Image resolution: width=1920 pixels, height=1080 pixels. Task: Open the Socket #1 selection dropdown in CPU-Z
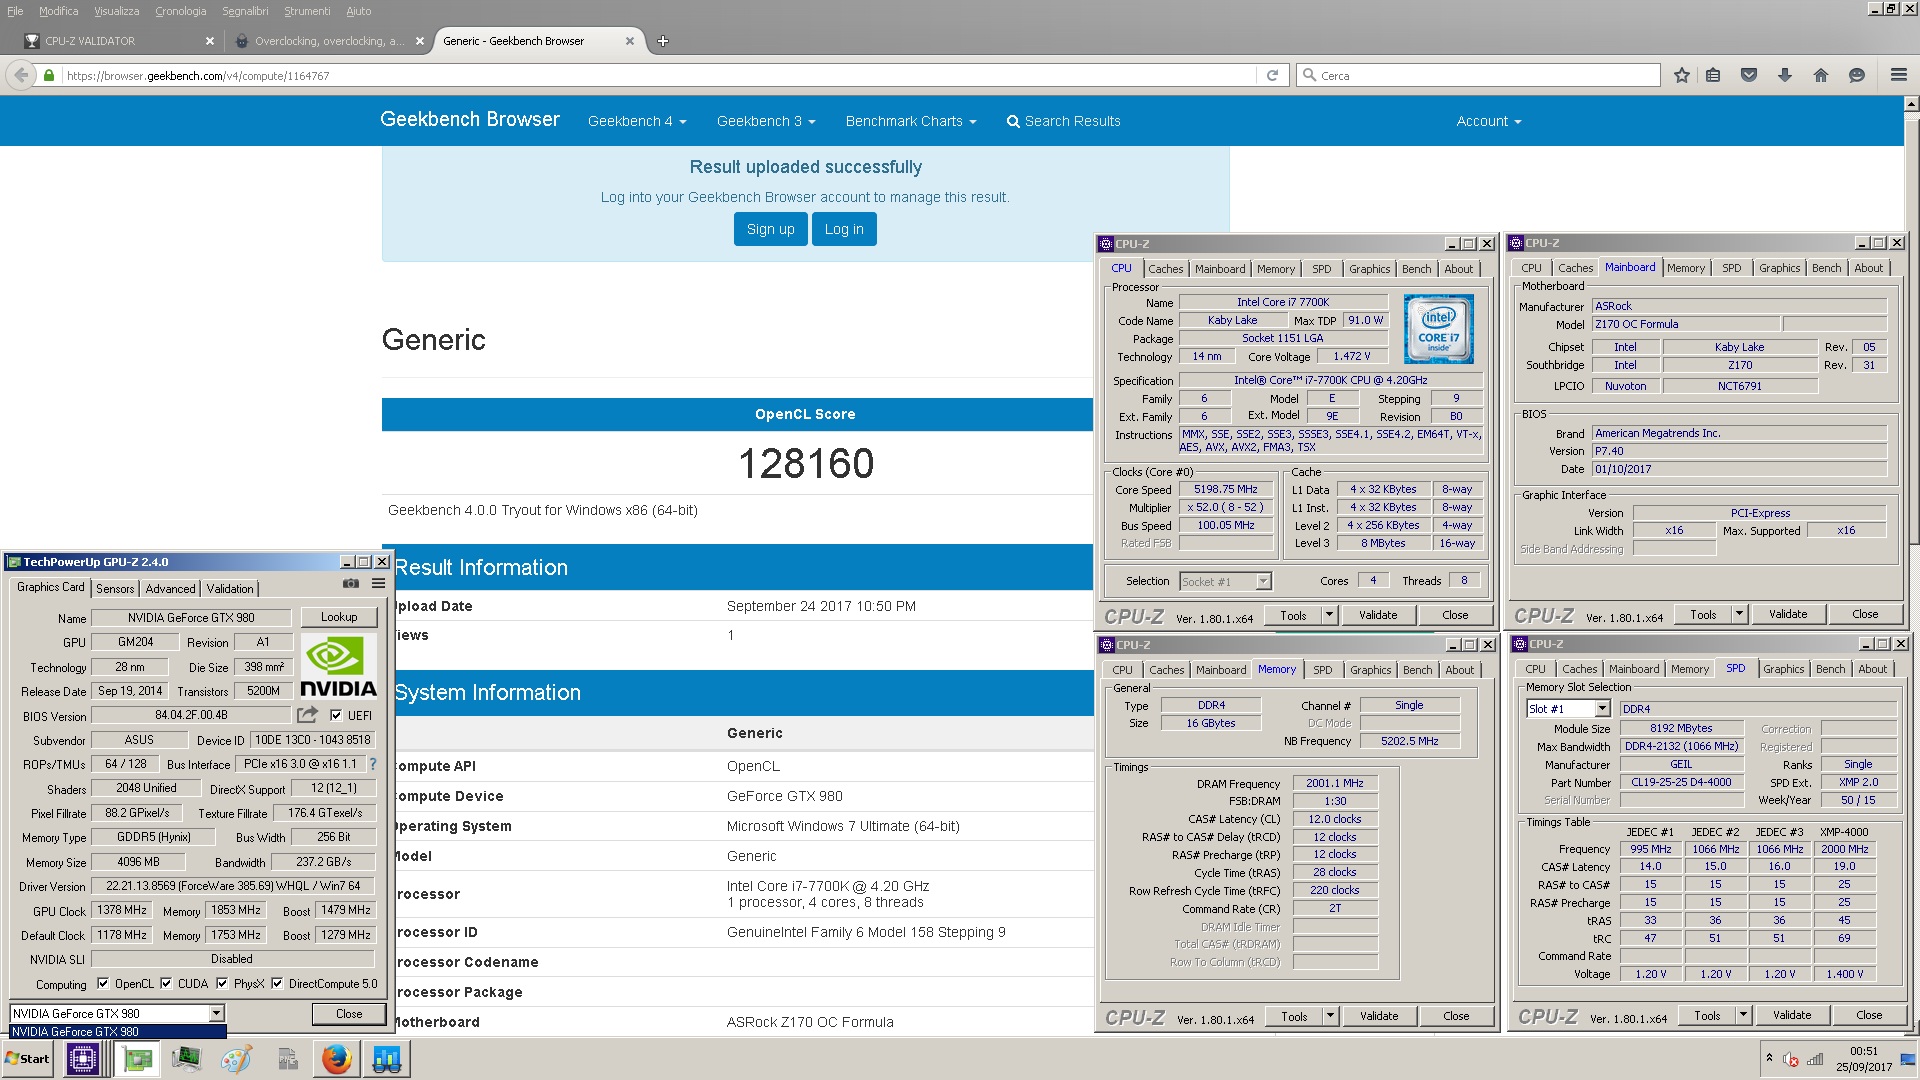tap(1225, 581)
